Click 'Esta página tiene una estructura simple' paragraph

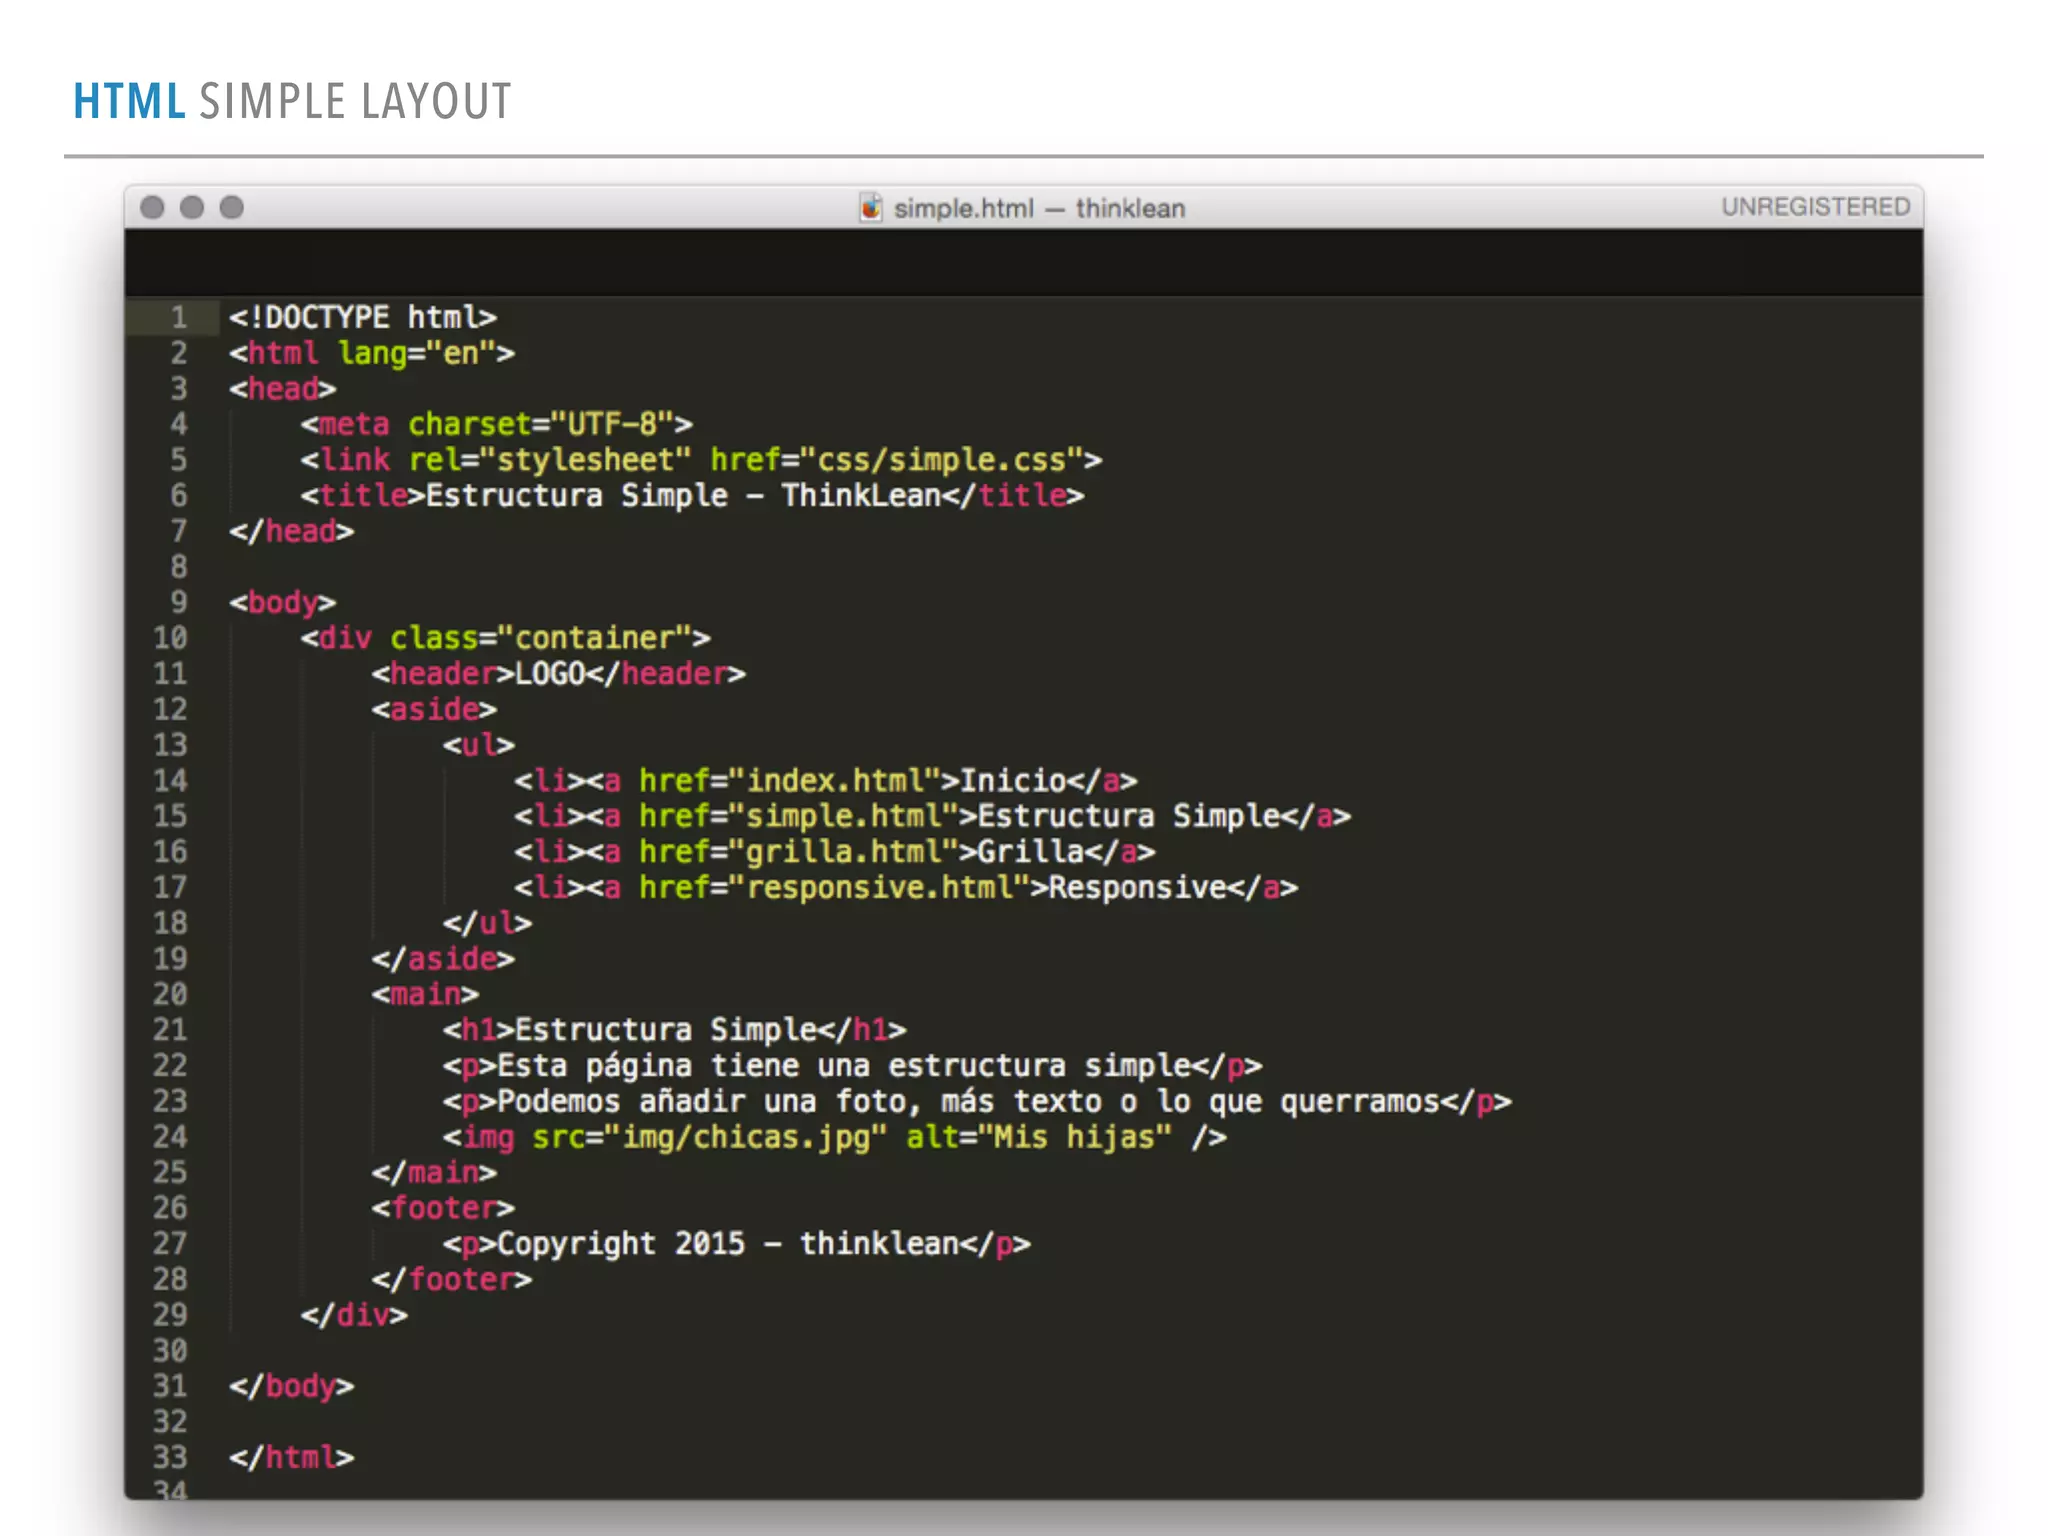coord(844,1066)
